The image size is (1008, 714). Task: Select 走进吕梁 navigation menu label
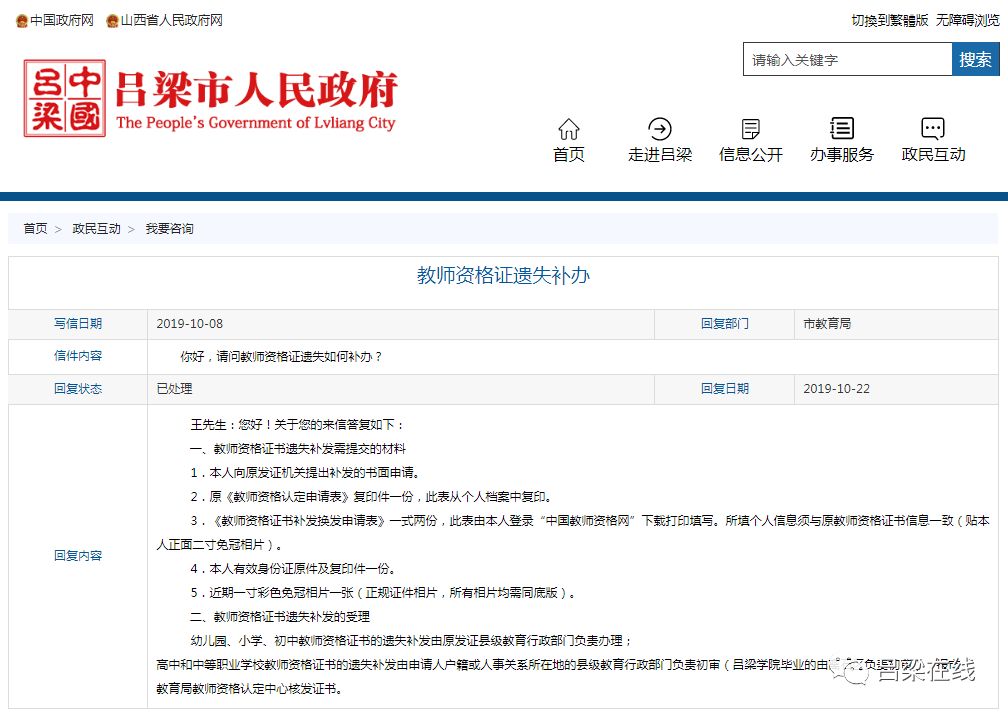pyautogui.click(x=660, y=154)
